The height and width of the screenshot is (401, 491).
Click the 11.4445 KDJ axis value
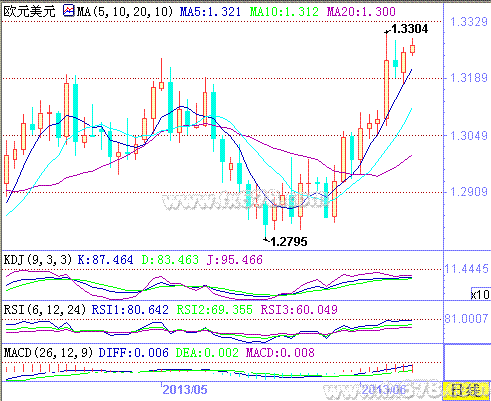467,269
